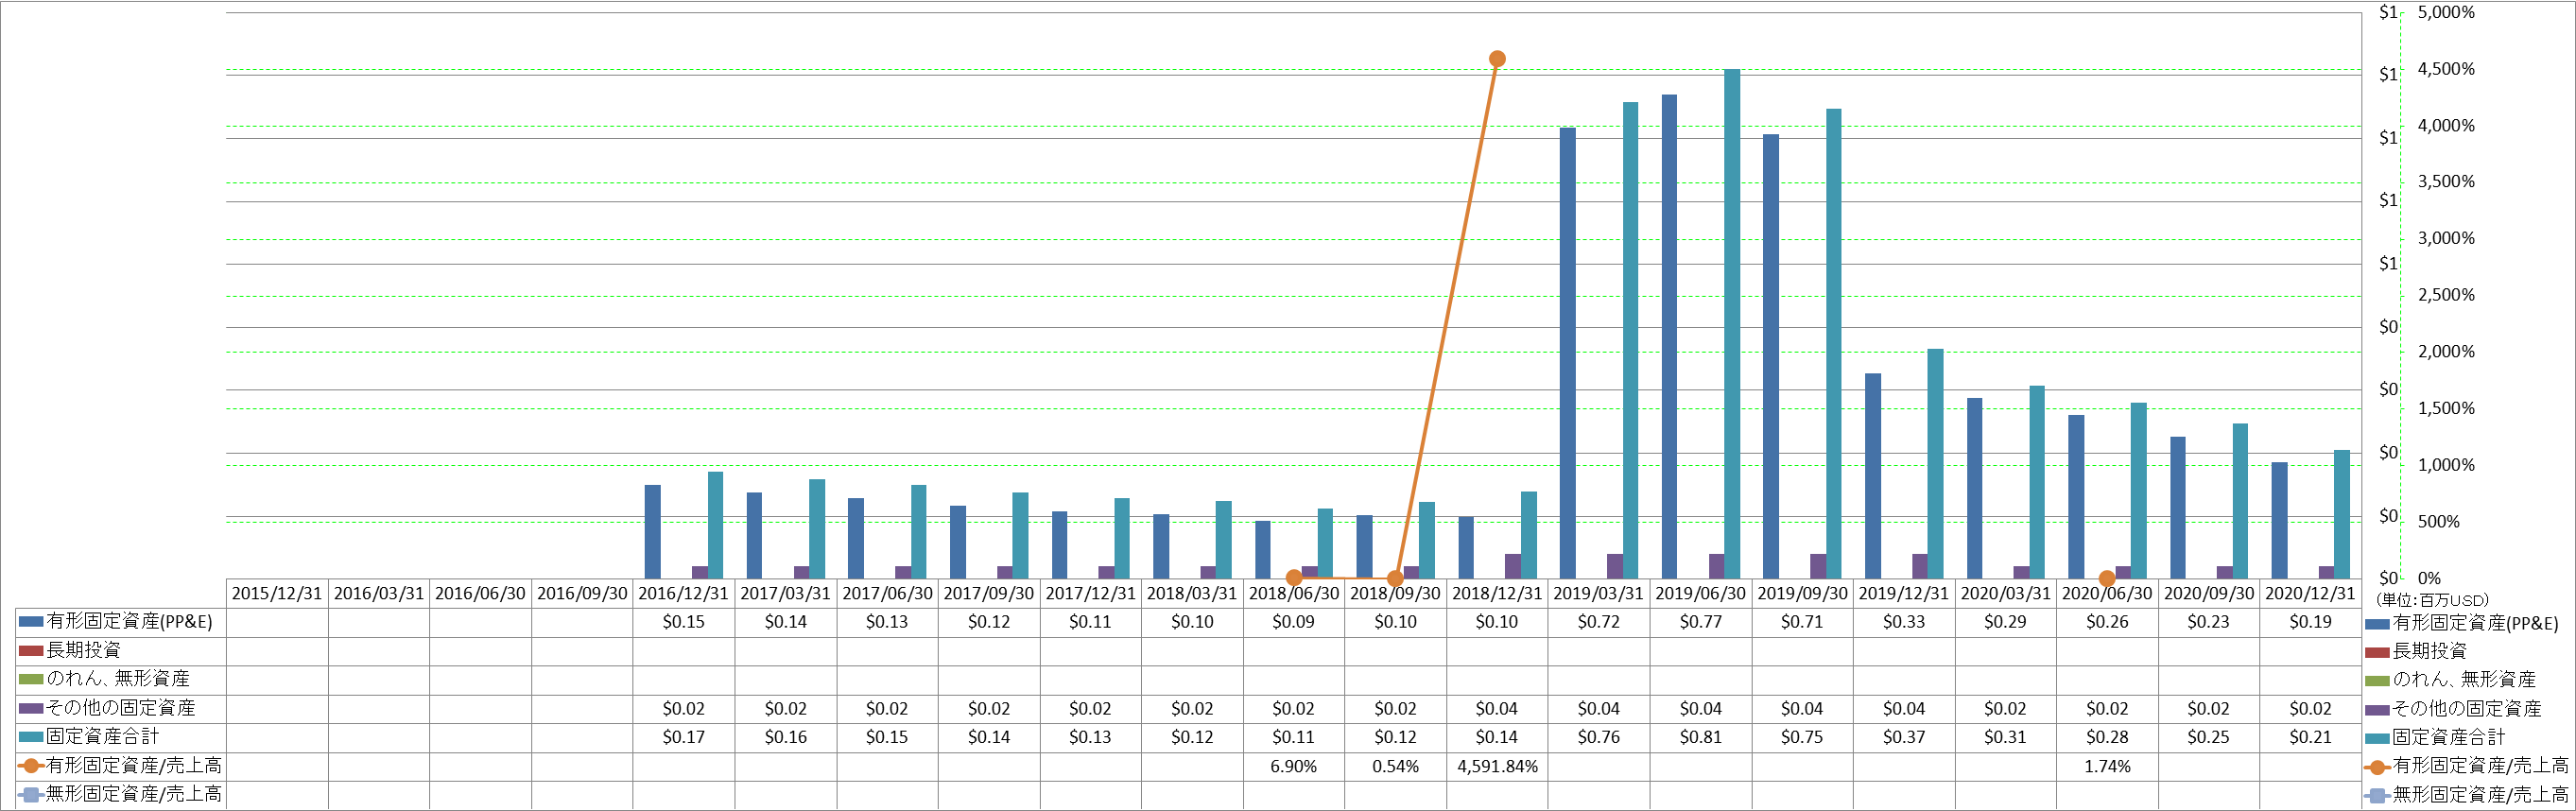Click the $0.37 固定資産合計 cell for 2019/12/31
This screenshot has width=2576, height=811.
[1904, 737]
